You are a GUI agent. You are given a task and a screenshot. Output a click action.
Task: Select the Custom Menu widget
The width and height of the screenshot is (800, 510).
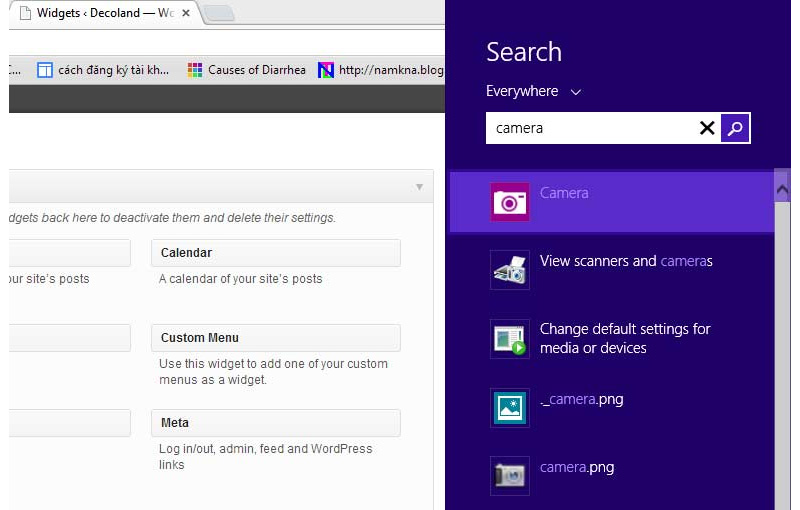tap(276, 338)
